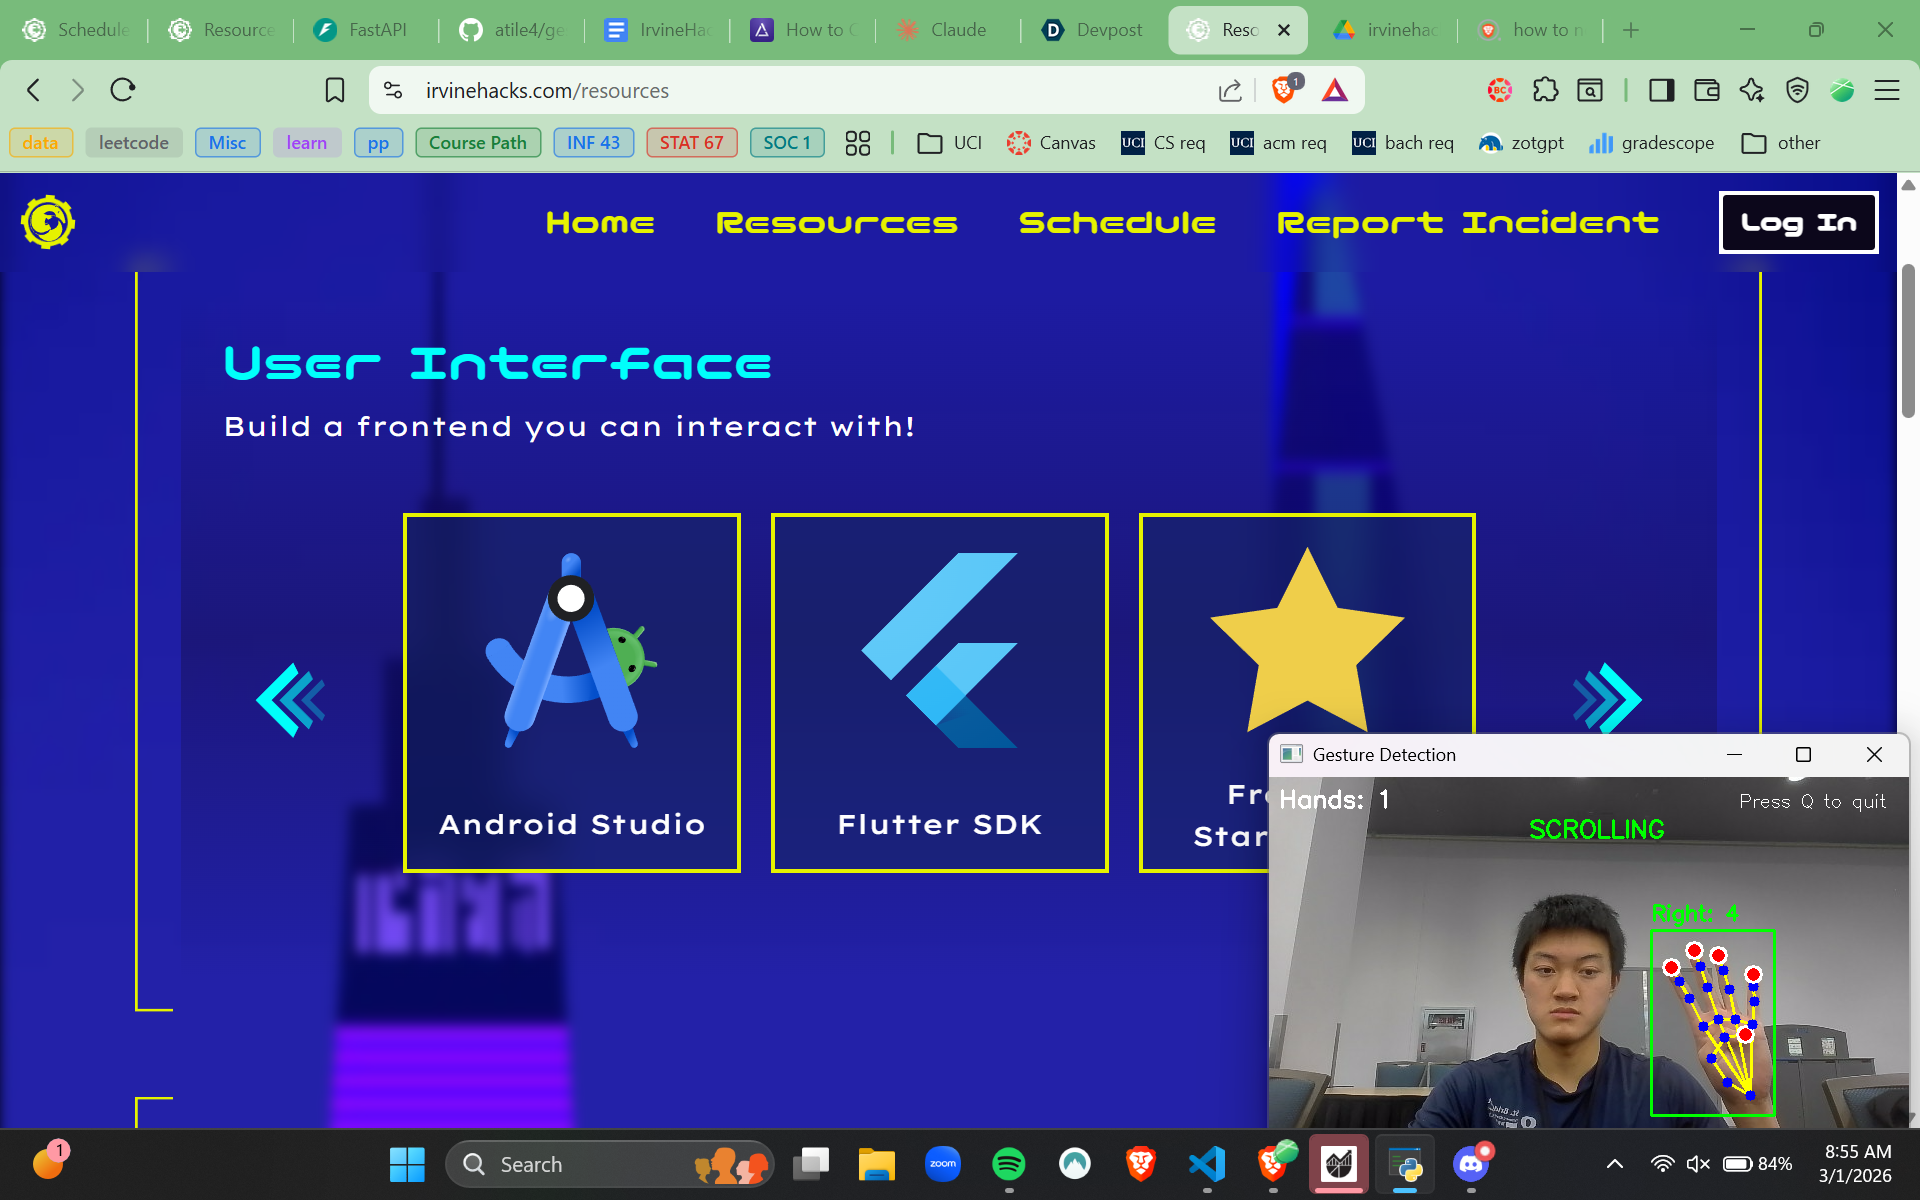The width and height of the screenshot is (1920, 1200).
Task: Expand the other bookmarks folder
Action: [1780, 143]
